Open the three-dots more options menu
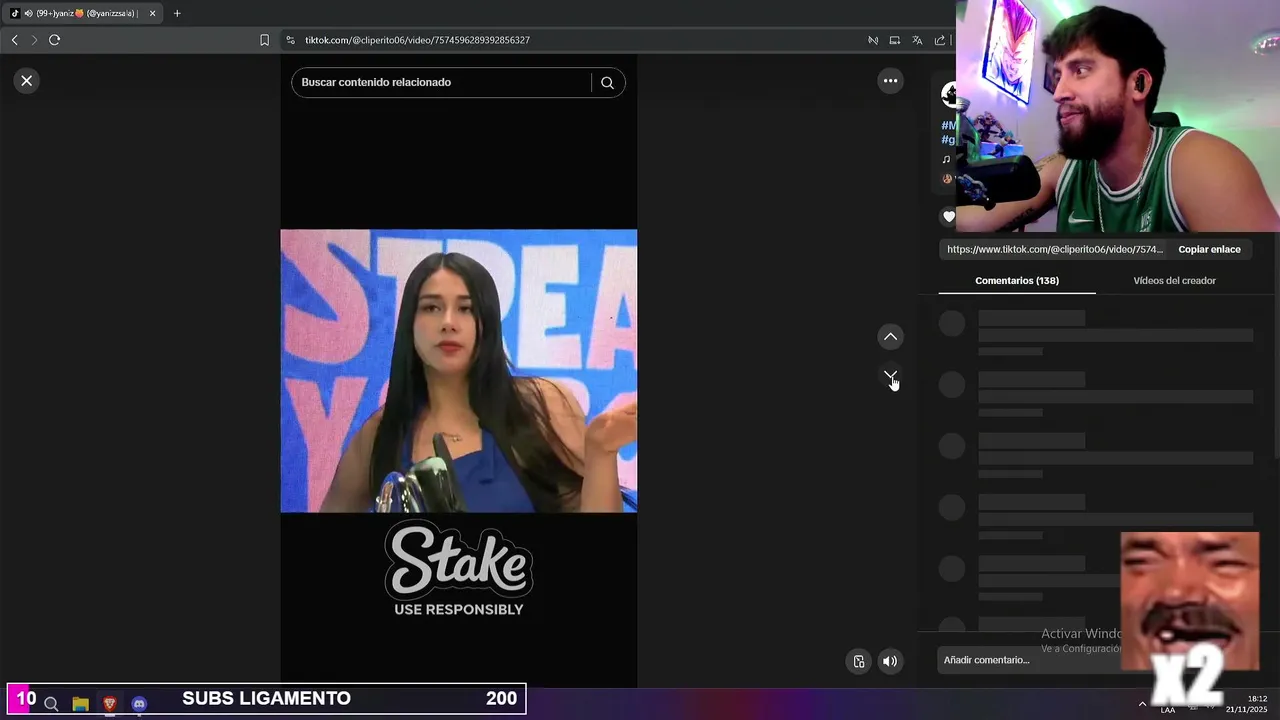The width and height of the screenshot is (1280, 720). [890, 81]
